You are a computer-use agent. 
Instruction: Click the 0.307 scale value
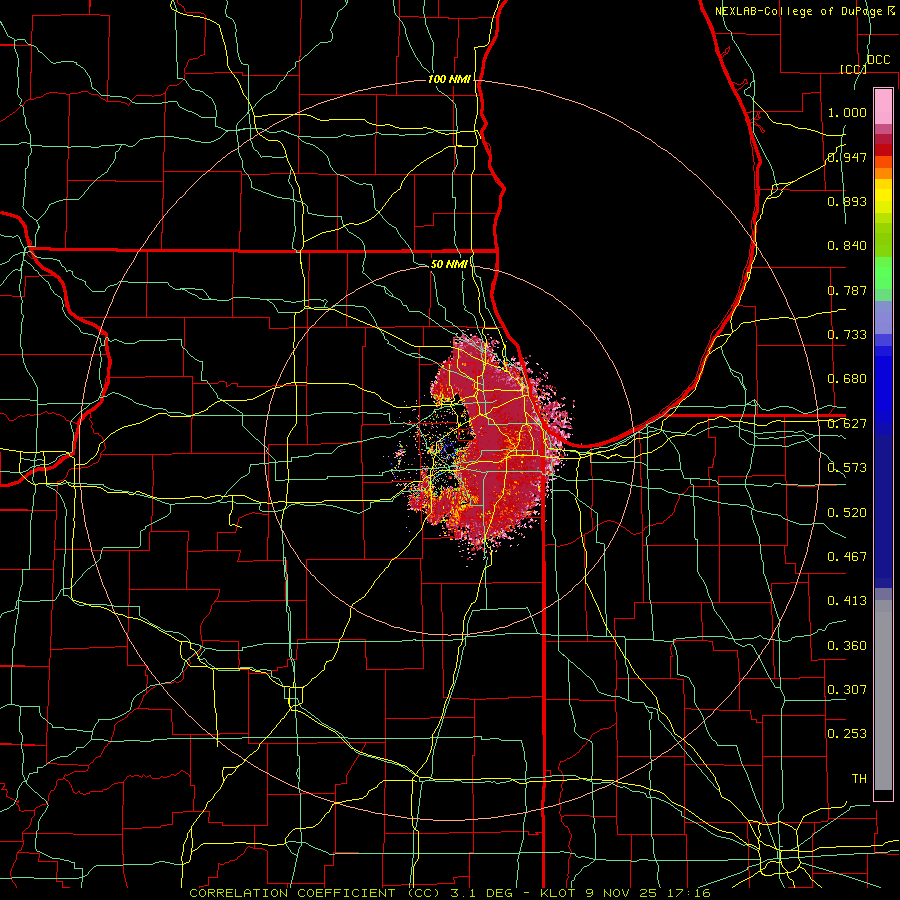pos(847,689)
